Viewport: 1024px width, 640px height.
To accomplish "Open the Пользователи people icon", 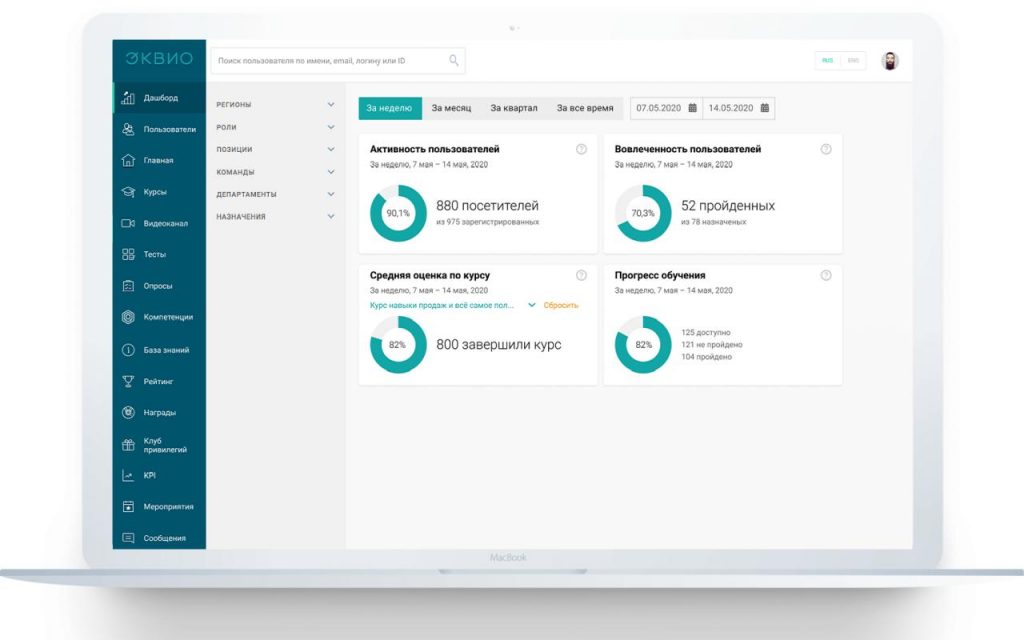I will coord(128,129).
